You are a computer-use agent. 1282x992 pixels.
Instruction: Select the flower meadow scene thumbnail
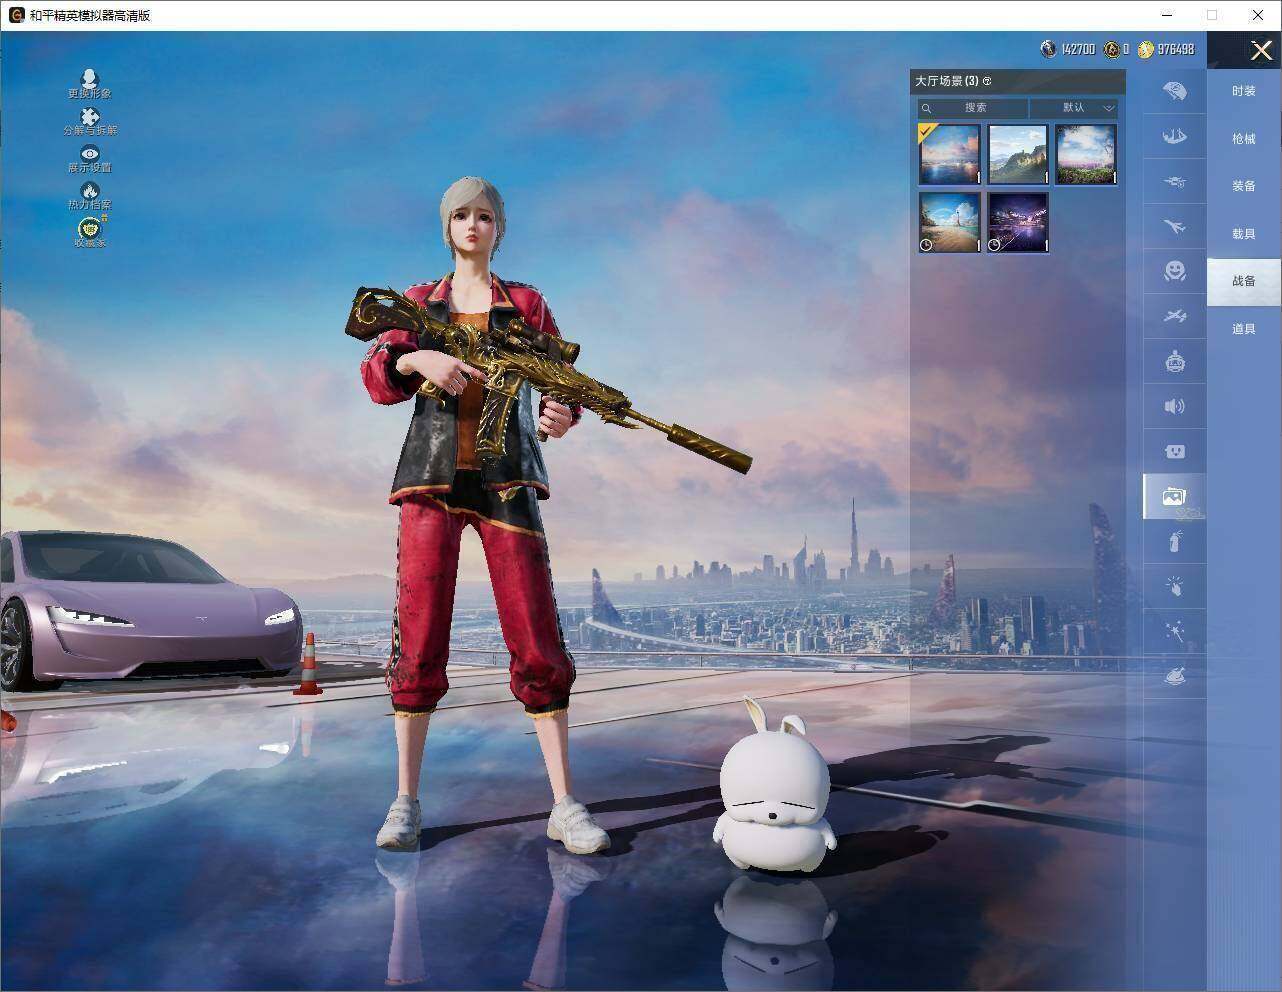[1086, 154]
